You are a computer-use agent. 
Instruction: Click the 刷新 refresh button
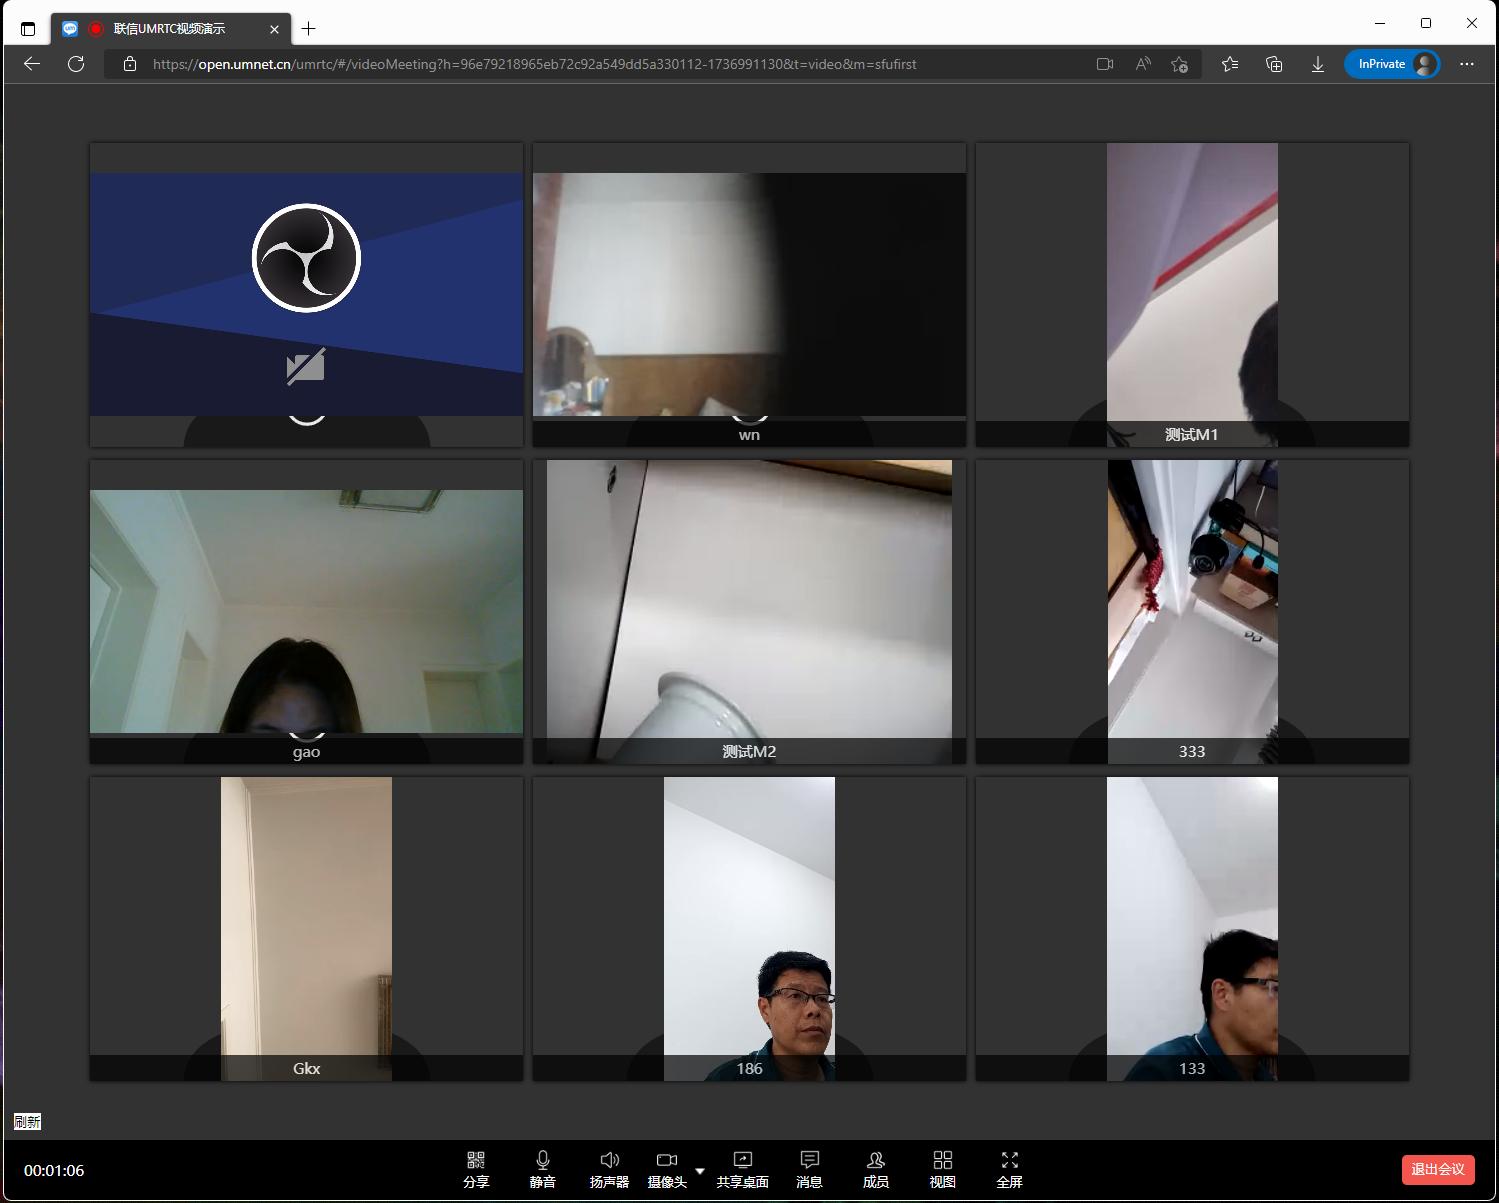click(27, 1122)
